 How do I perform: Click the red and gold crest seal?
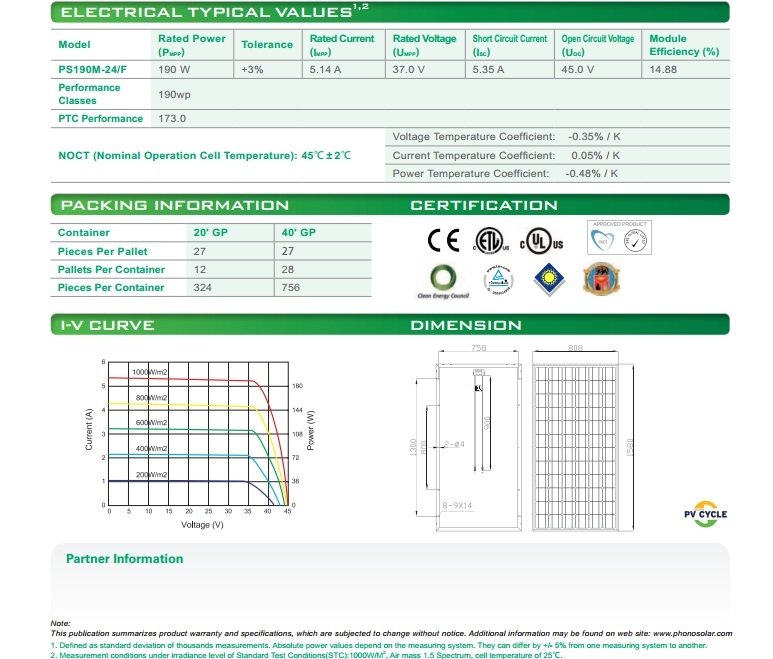click(602, 277)
